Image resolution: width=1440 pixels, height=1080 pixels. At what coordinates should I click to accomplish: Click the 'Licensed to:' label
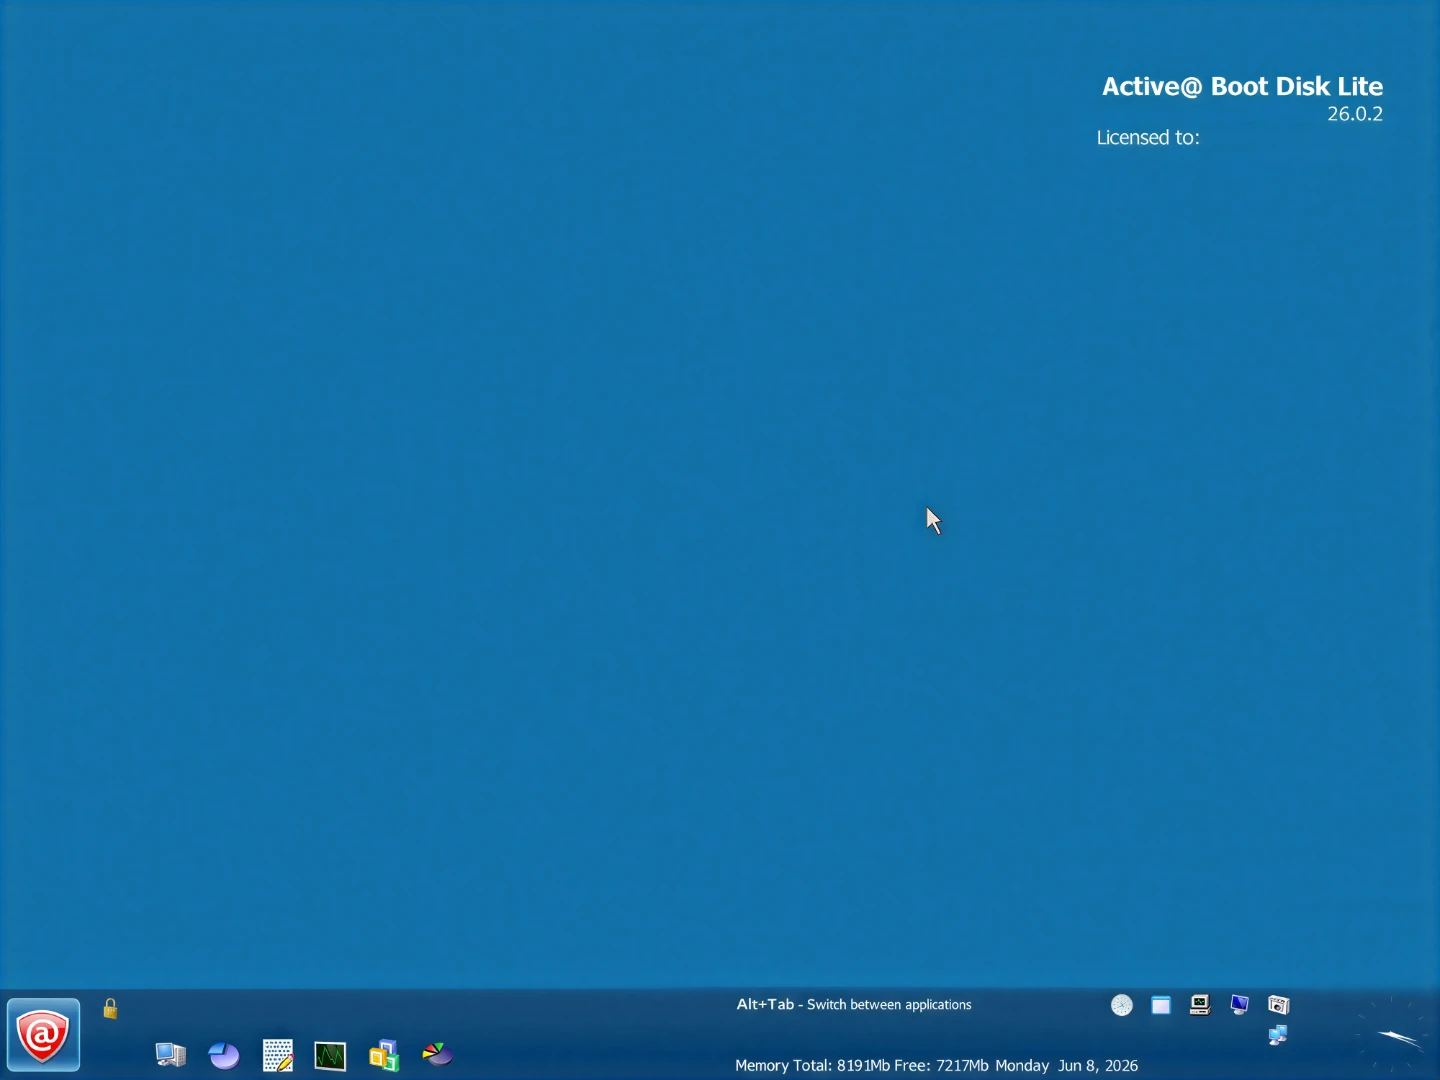click(x=1148, y=138)
